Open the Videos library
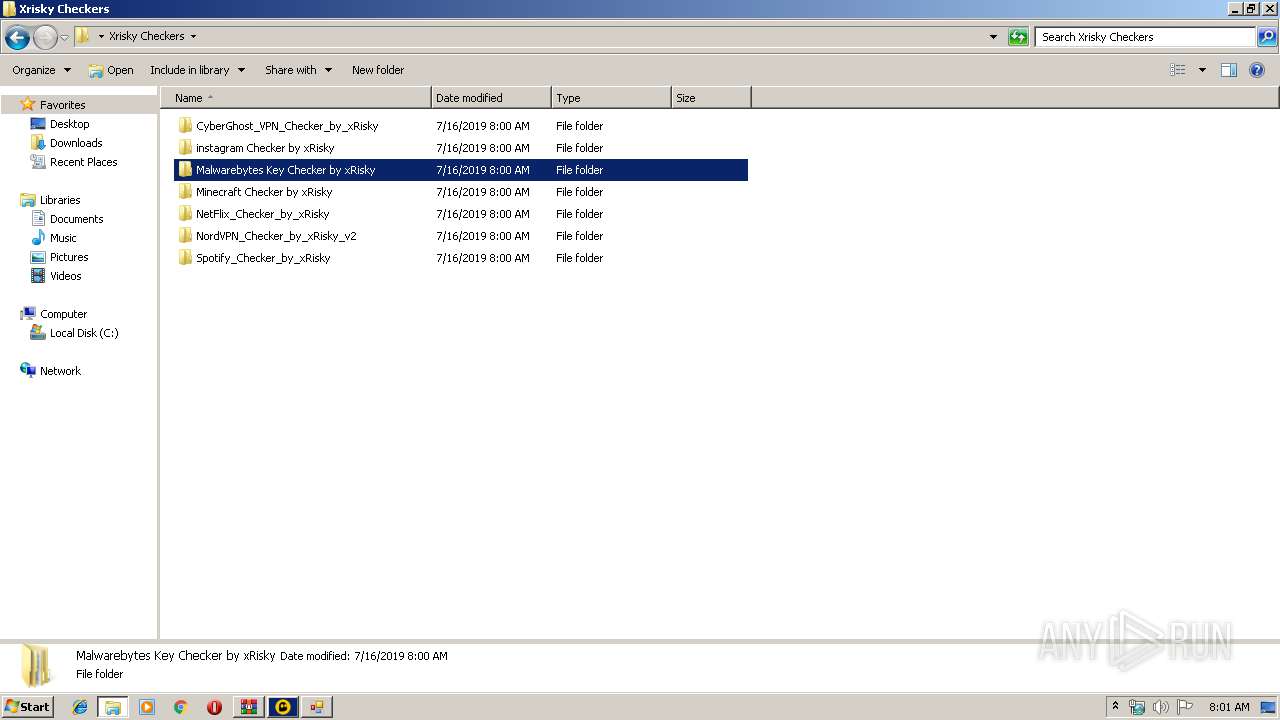This screenshot has width=1280, height=720. (x=65, y=276)
